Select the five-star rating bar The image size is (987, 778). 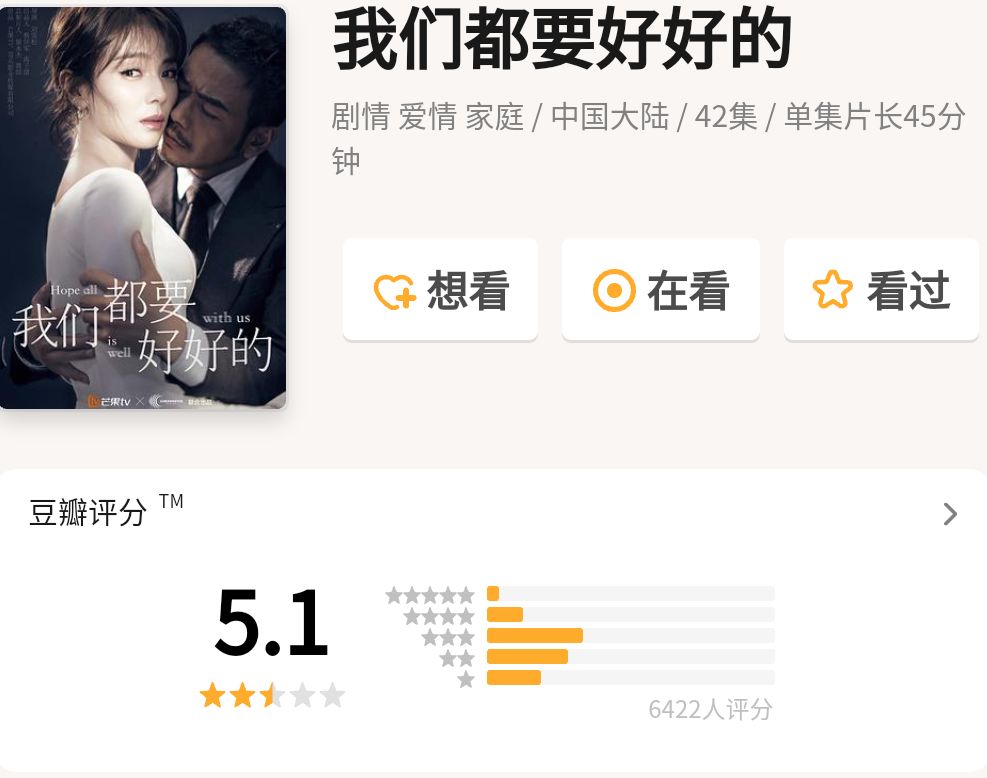(630, 594)
